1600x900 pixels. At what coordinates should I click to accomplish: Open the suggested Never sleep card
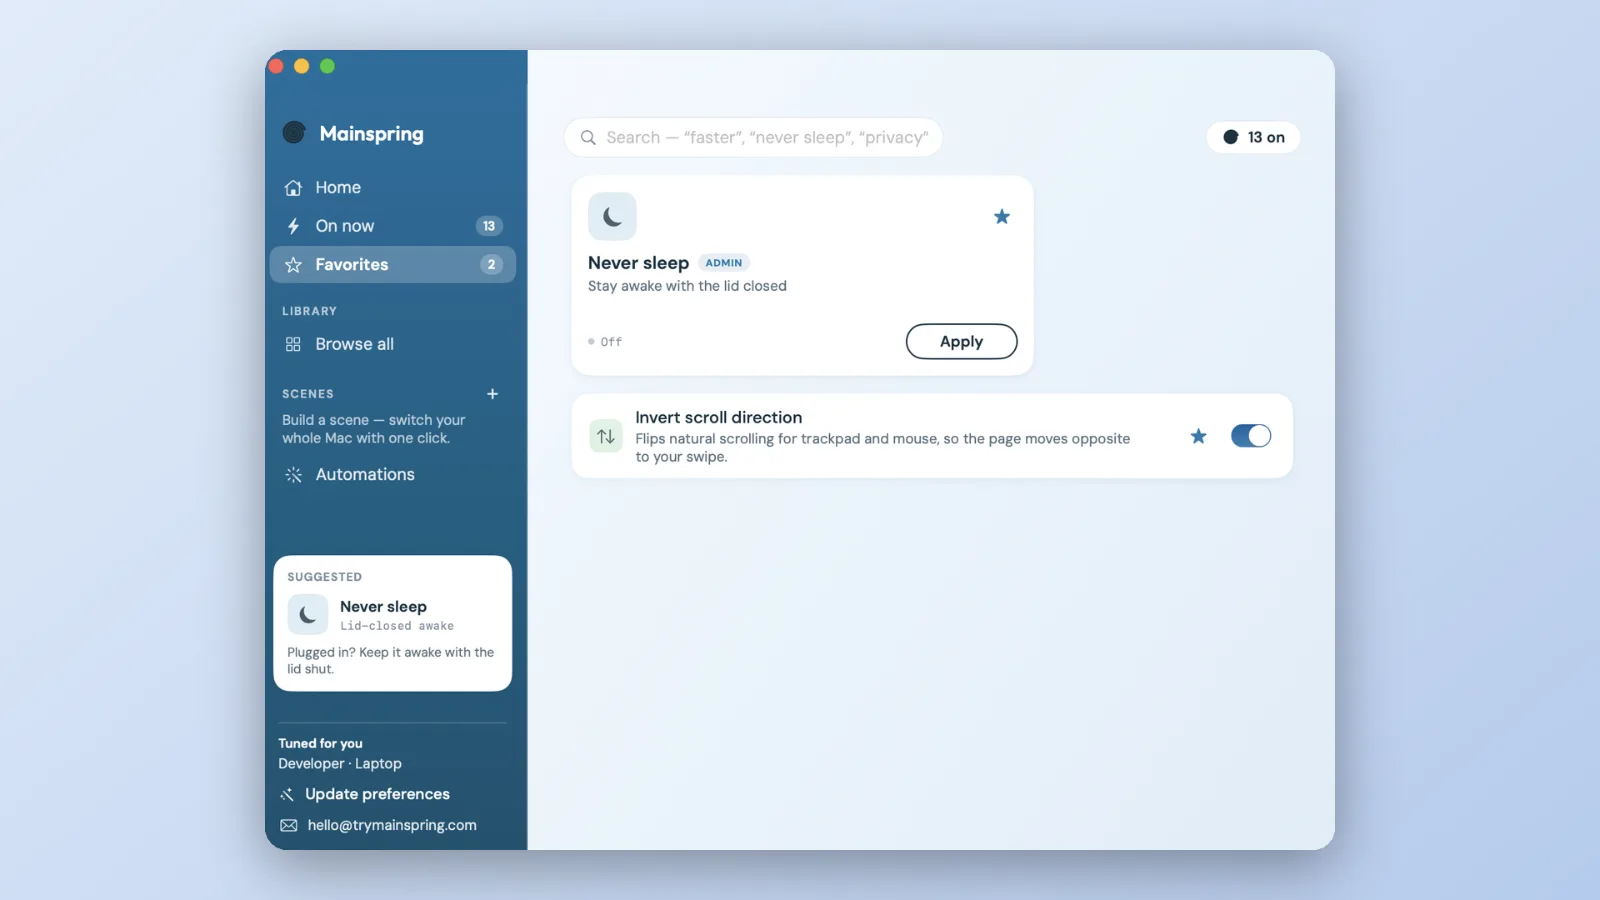pyautogui.click(x=393, y=623)
